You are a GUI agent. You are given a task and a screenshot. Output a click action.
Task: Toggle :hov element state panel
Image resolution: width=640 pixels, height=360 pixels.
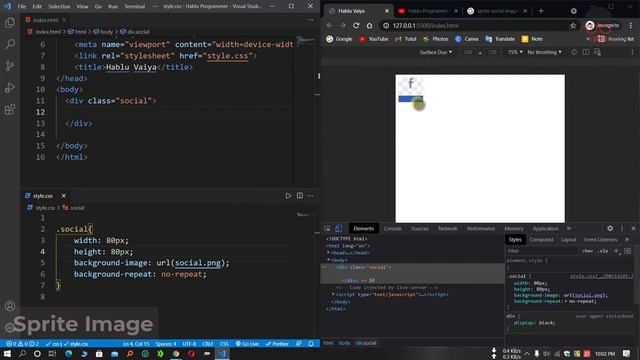pyautogui.click(x=587, y=251)
